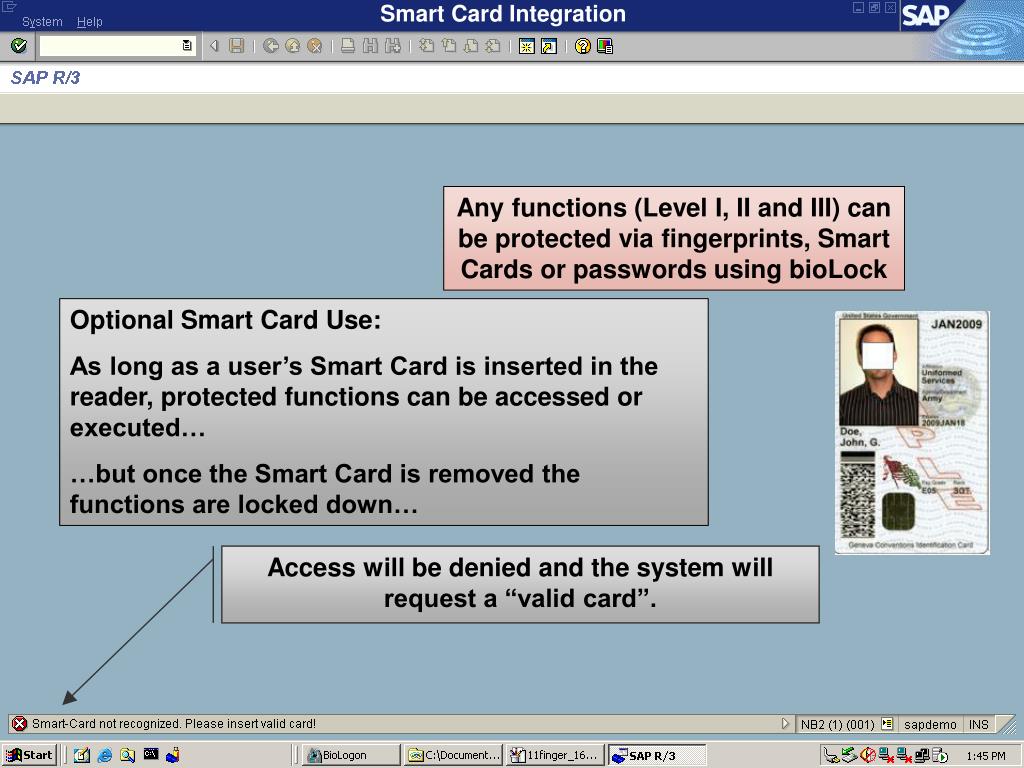Viewport: 1024px width, 768px height.
Task: Click the SAP logo in the corner
Action: (x=925, y=16)
